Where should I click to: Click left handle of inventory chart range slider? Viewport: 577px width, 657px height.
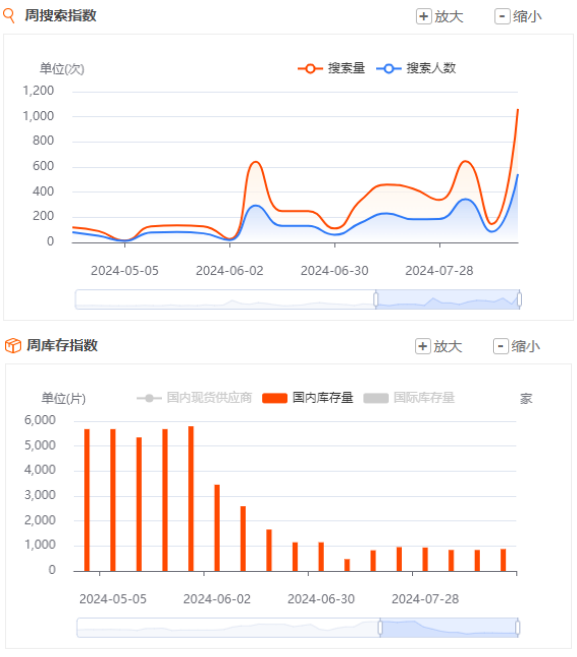click(x=380, y=628)
